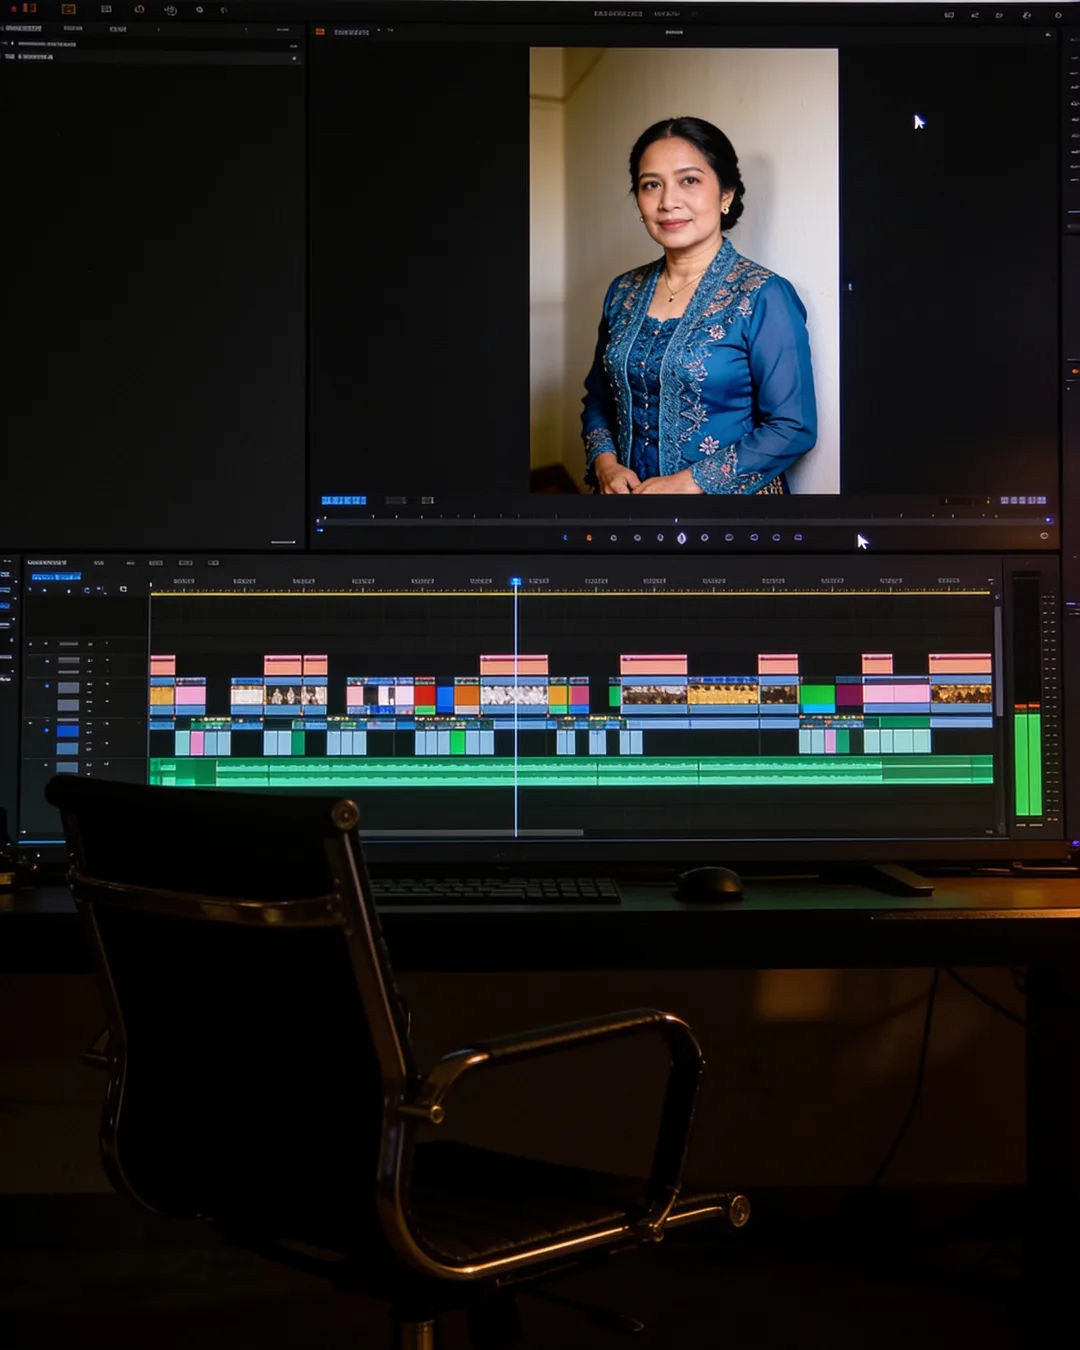Click the third icon in the top bar
1080x1350 pixels.
pos(106,9)
